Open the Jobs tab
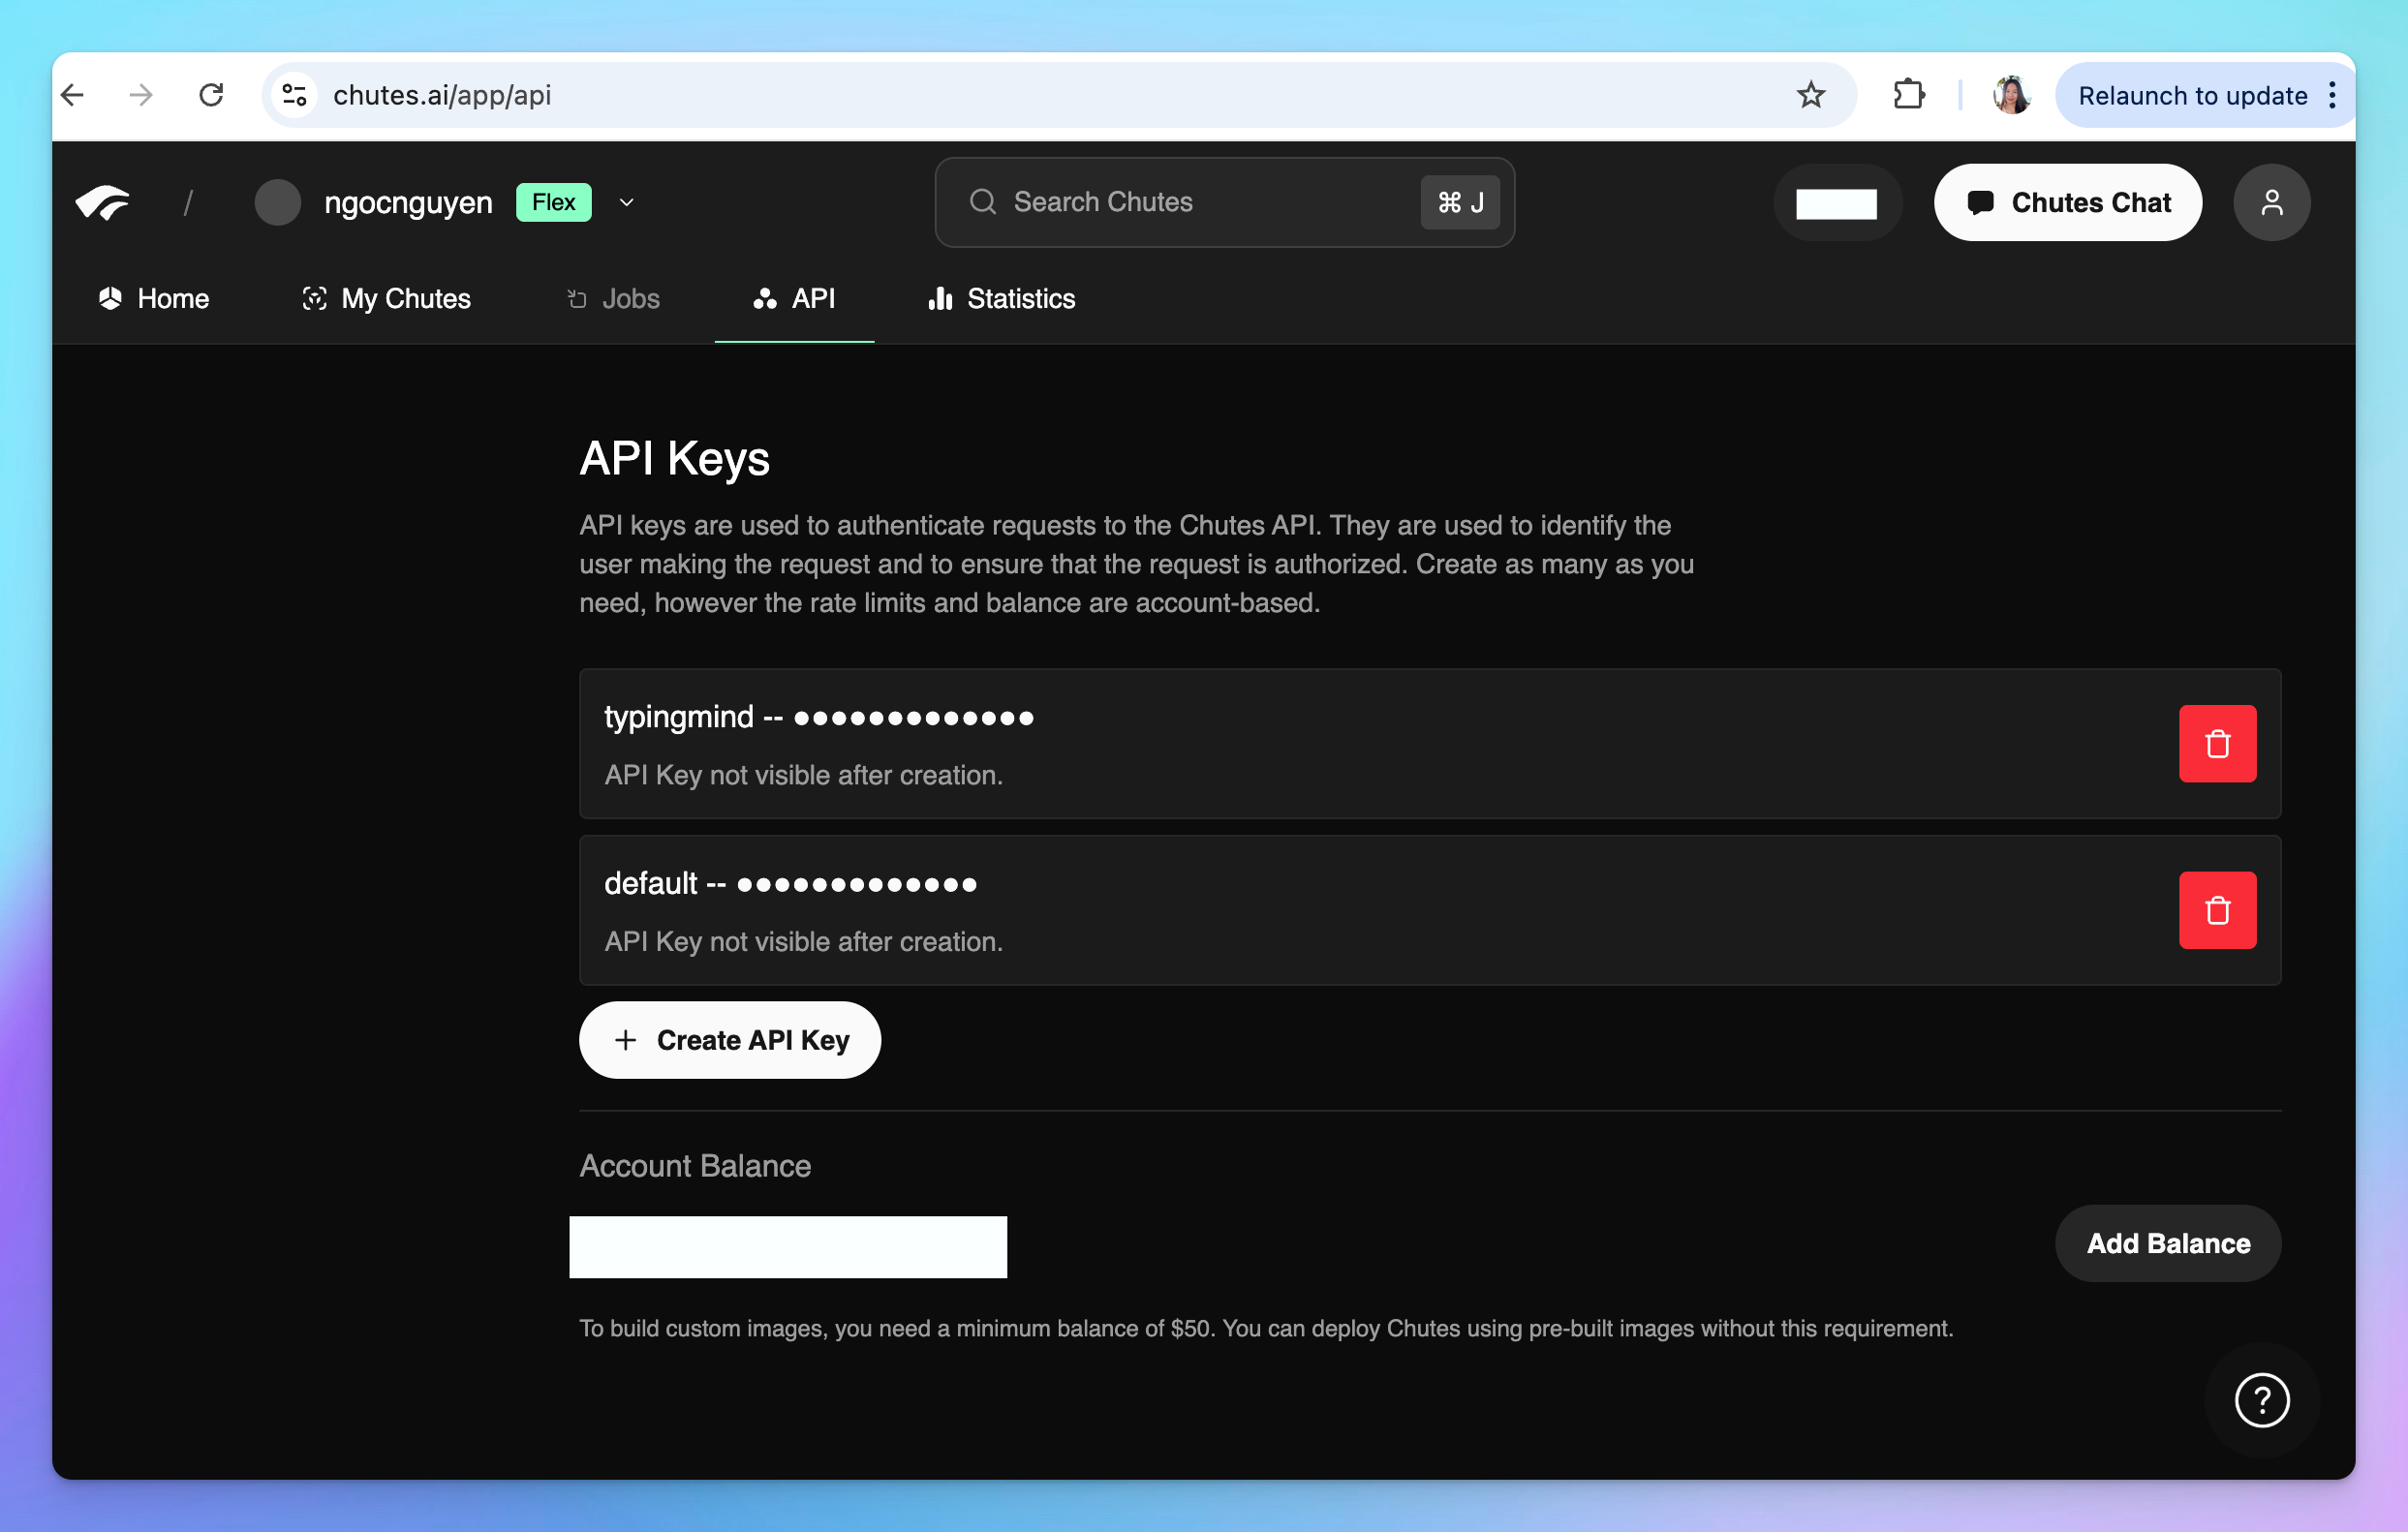The image size is (2408, 1532). click(x=613, y=299)
